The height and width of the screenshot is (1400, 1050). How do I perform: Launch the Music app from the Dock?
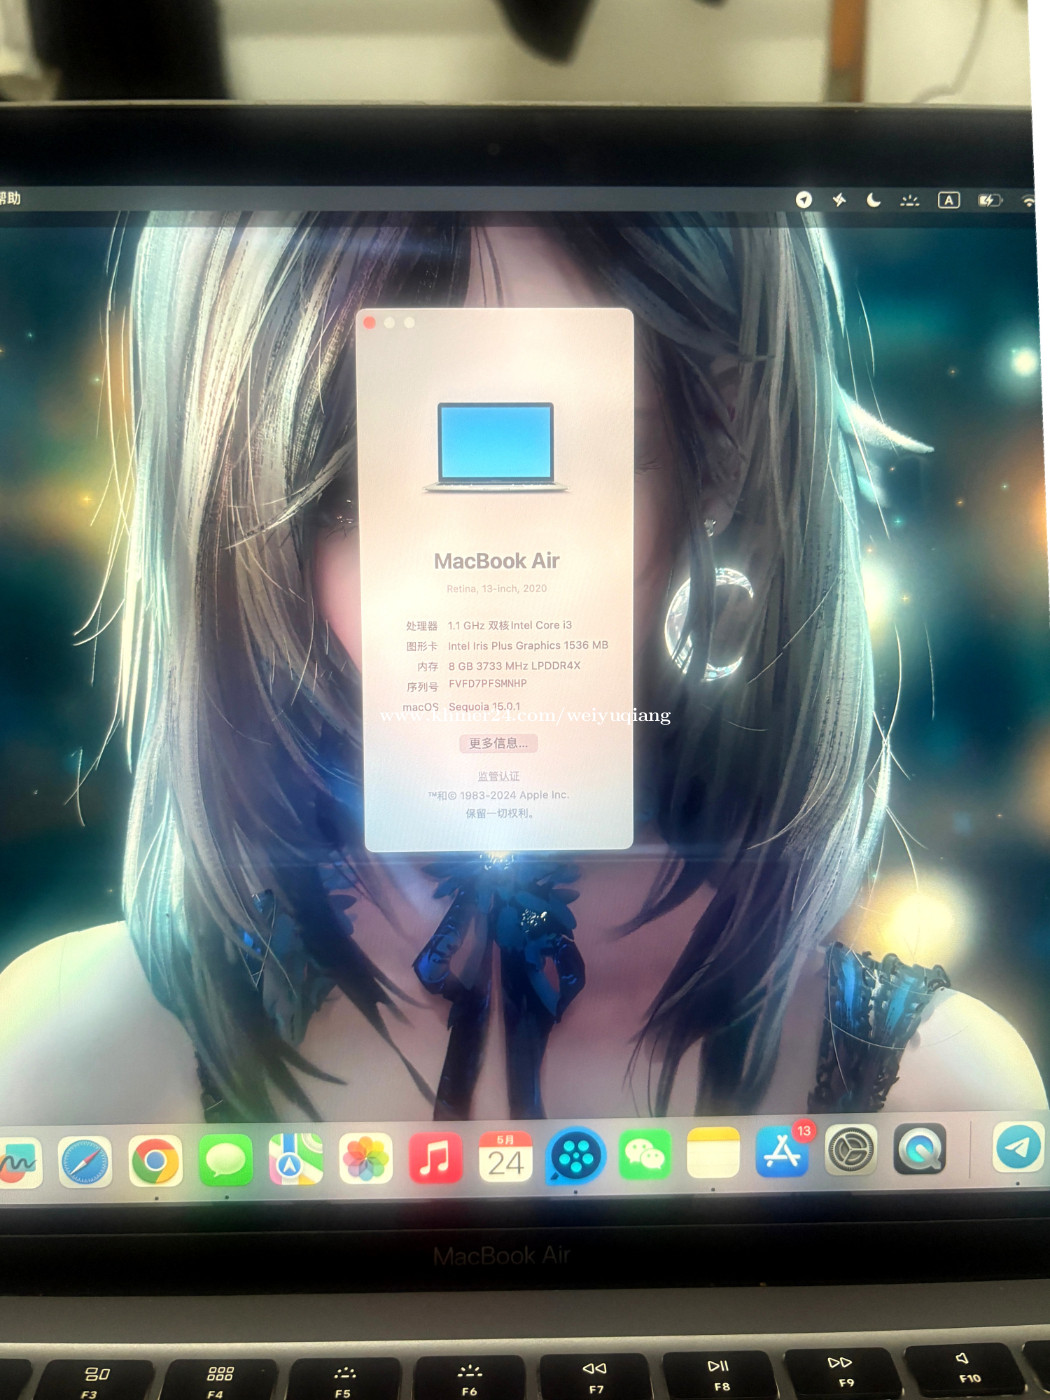(436, 1158)
